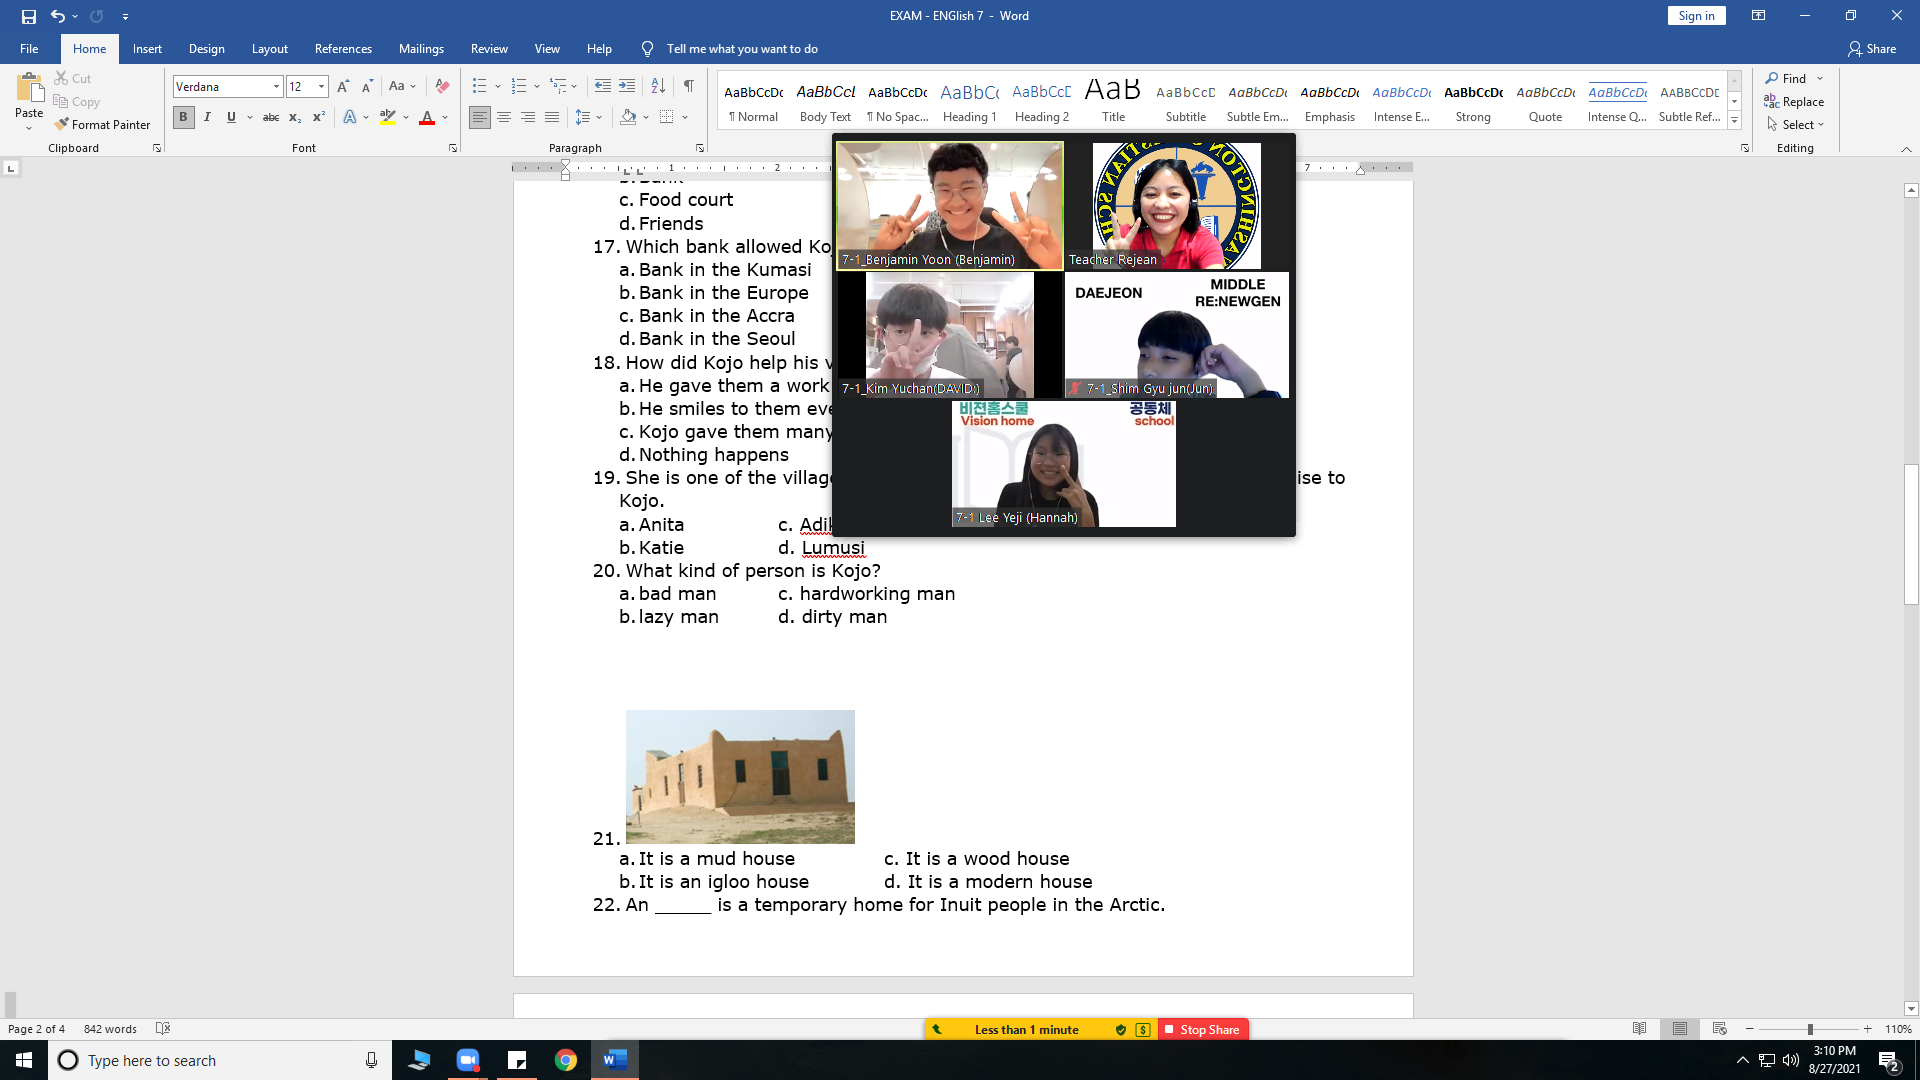Toggle Underline formatting
Screen dimensions: 1920x1080
[x=231, y=117]
